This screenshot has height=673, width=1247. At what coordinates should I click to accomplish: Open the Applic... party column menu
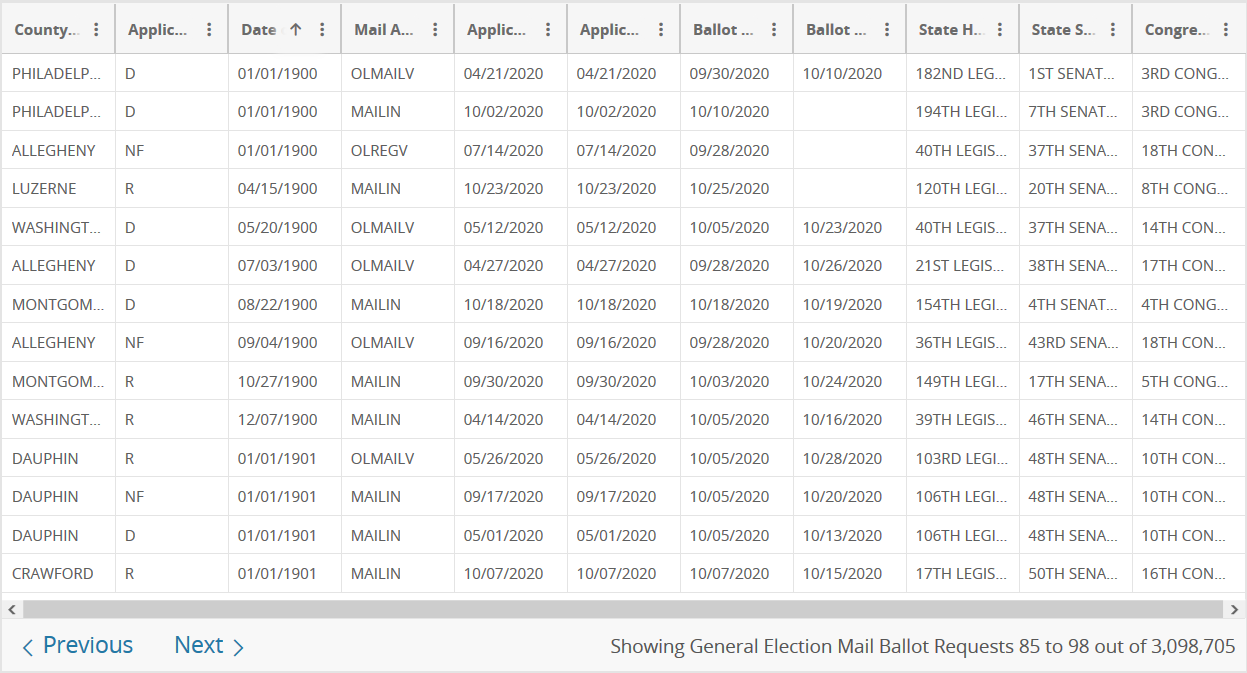point(209,30)
